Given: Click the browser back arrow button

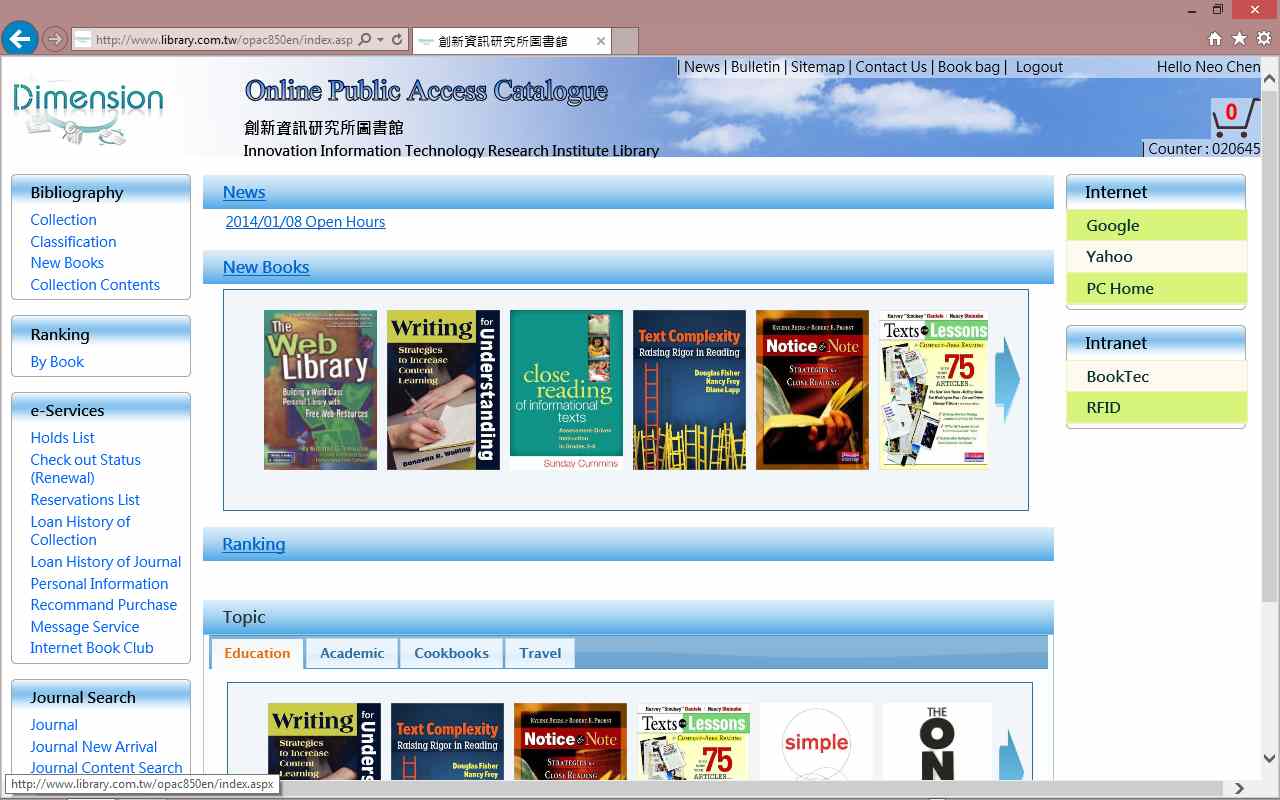Looking at the screenshot, I should [x=19, y=39].
